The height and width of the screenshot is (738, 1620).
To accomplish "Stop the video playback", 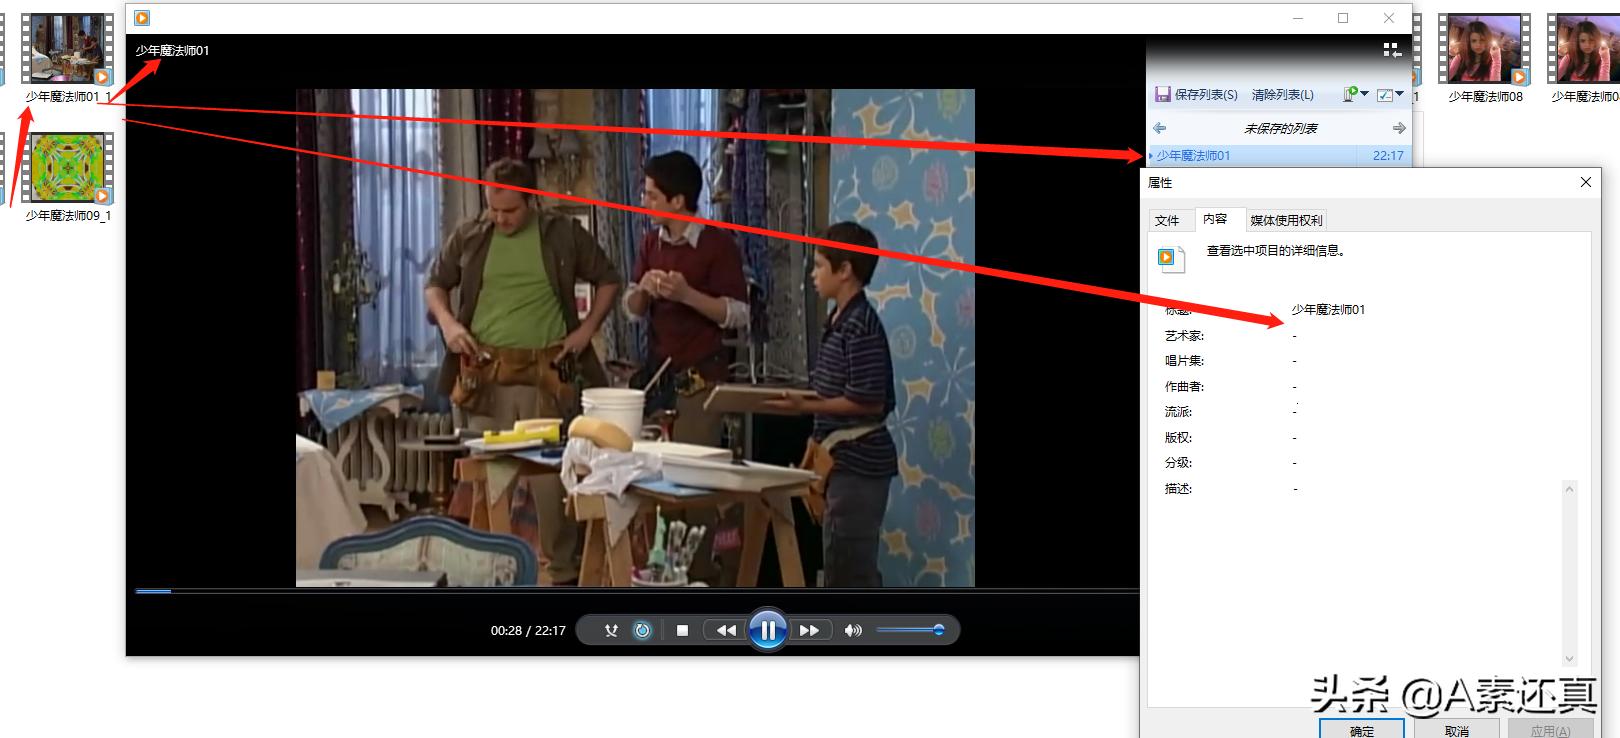I will 682,631.
